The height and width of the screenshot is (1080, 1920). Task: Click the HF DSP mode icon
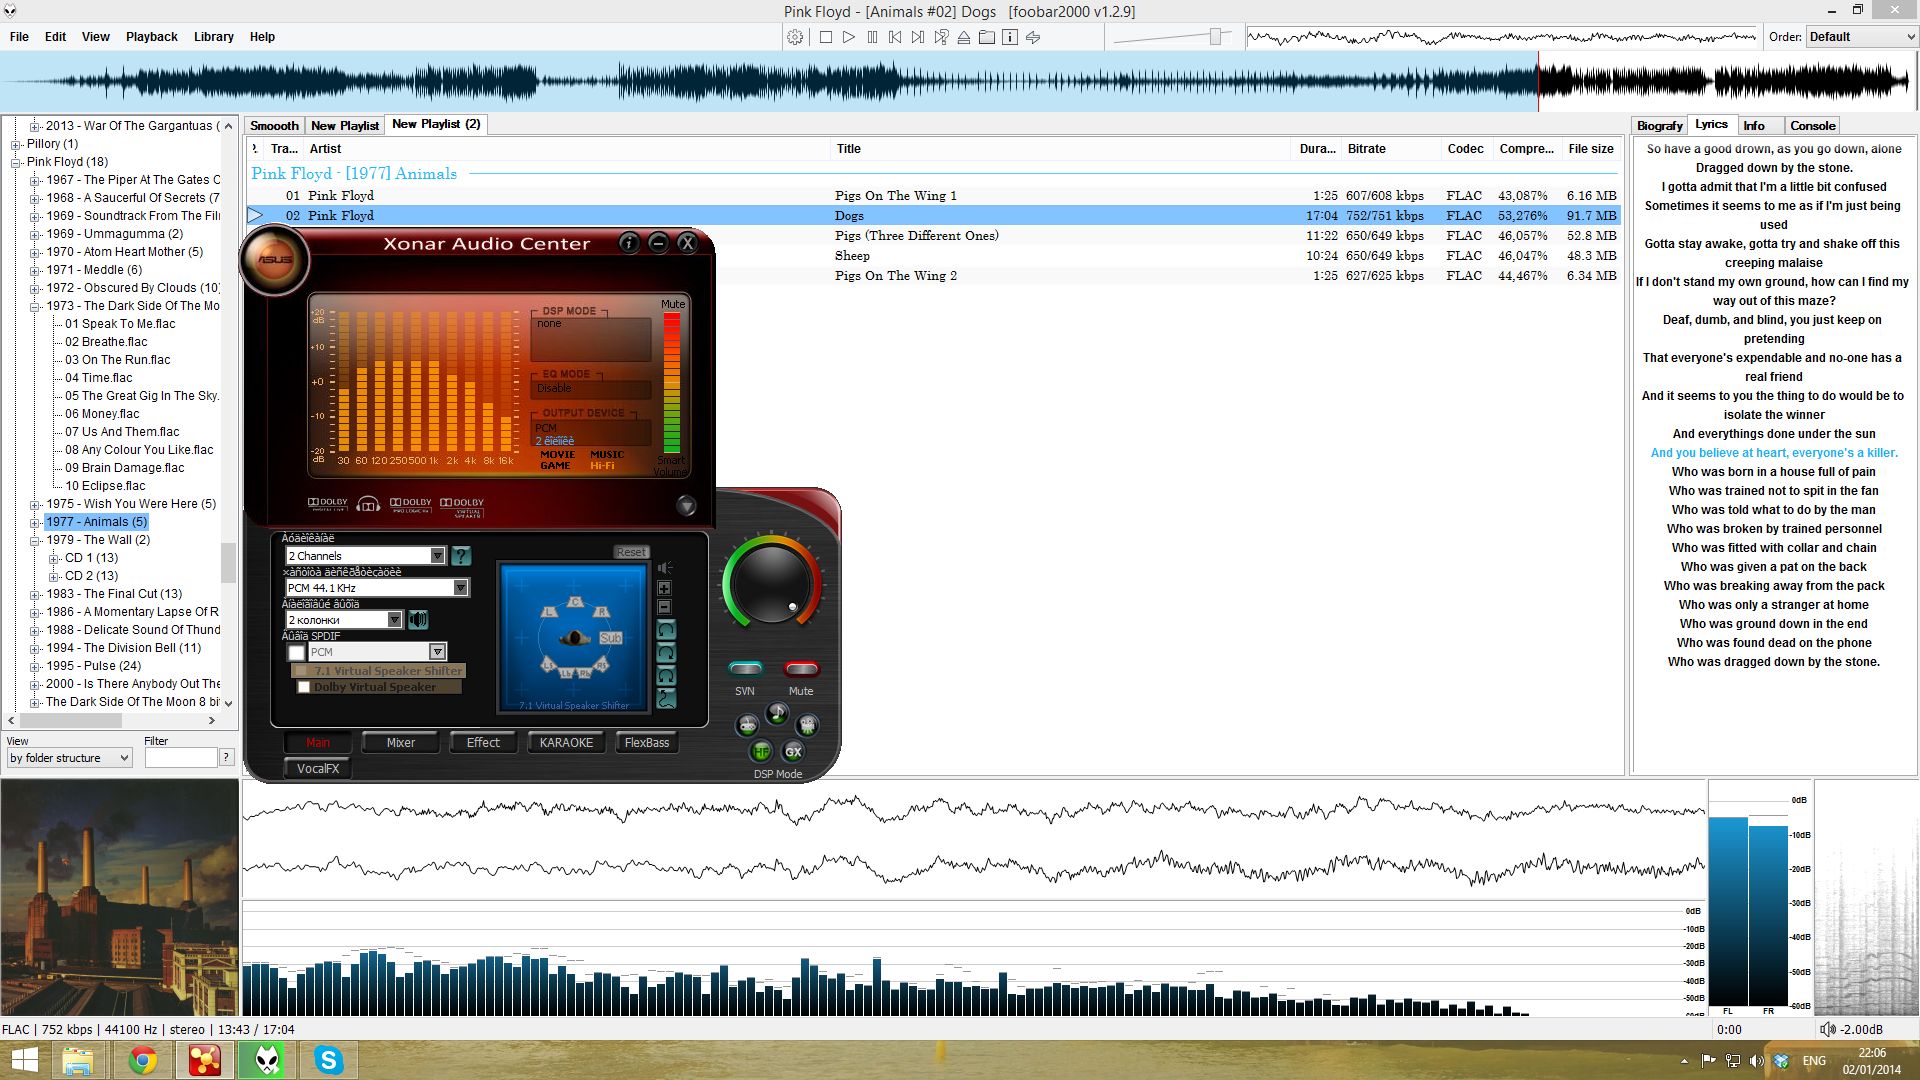tap(761, 751)
